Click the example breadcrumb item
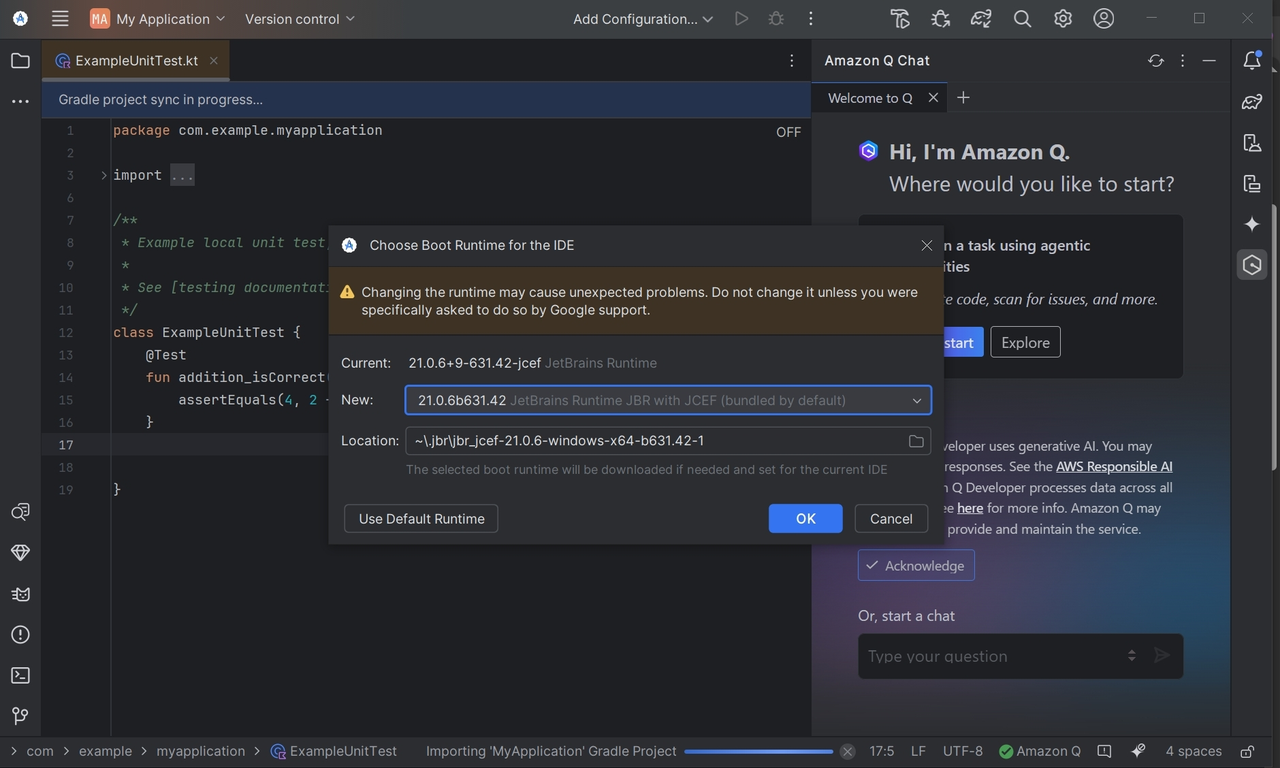This screenshot has height=768, width=1280. coord(105,751)
